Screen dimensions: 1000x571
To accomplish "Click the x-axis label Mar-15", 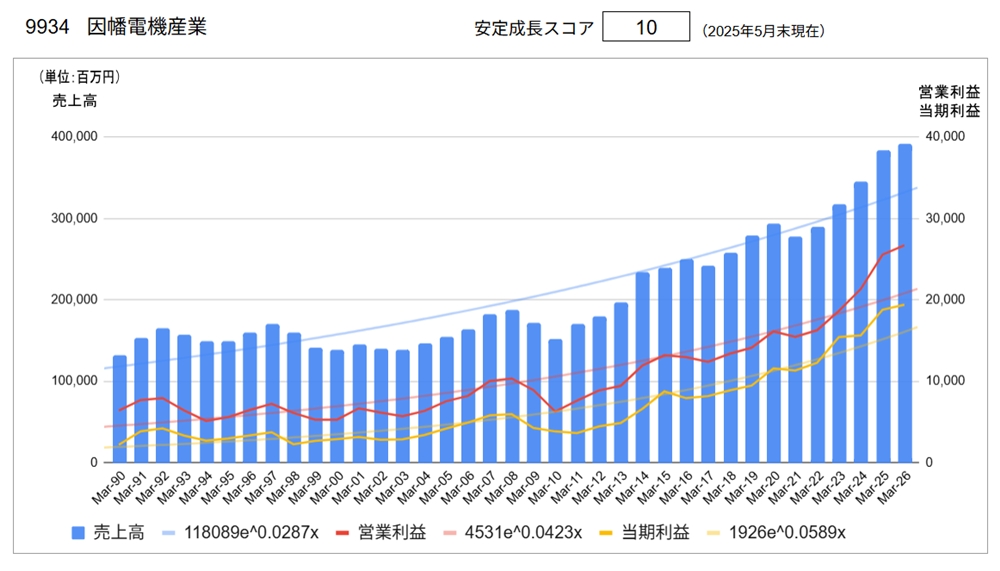I will pyautogui.click(x=654, y=487).
